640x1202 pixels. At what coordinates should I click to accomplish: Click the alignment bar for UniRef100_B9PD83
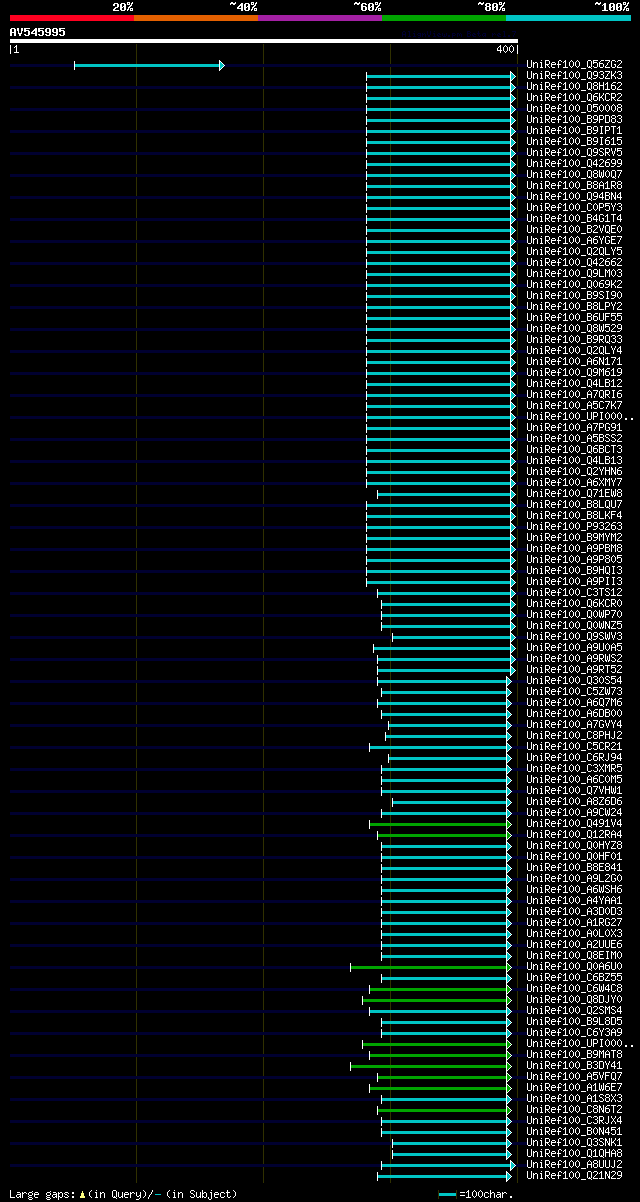click(x=441, y=120)
